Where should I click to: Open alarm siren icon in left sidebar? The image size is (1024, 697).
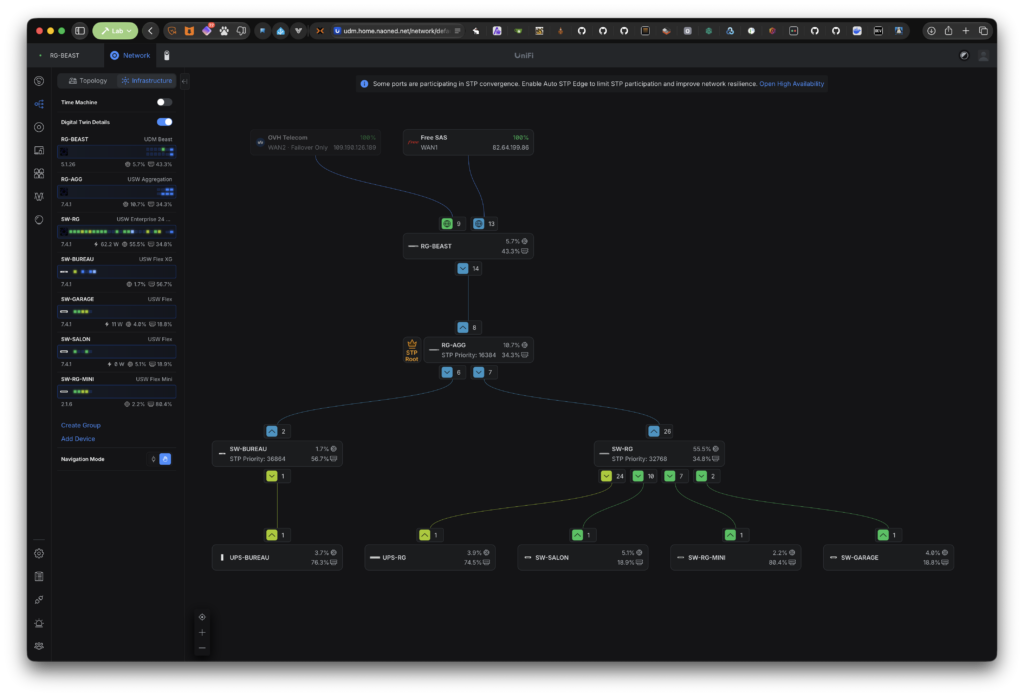coord(39,623)
